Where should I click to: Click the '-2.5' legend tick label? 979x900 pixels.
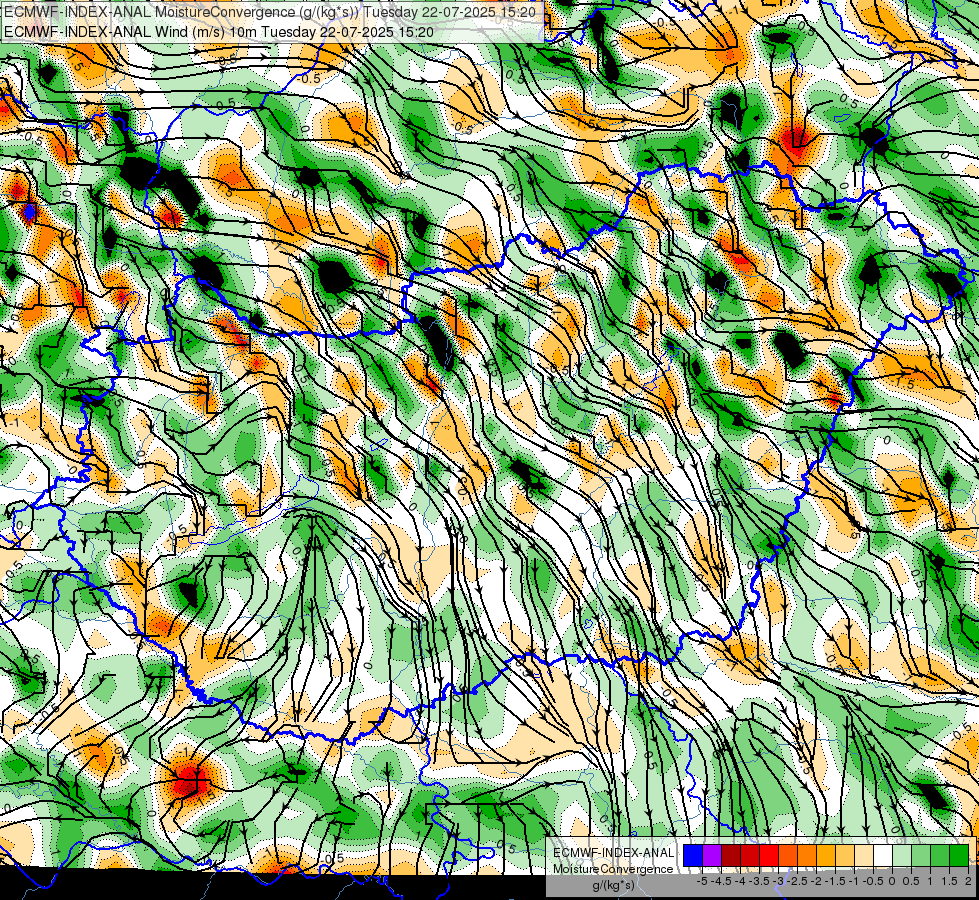pos(797,881)
